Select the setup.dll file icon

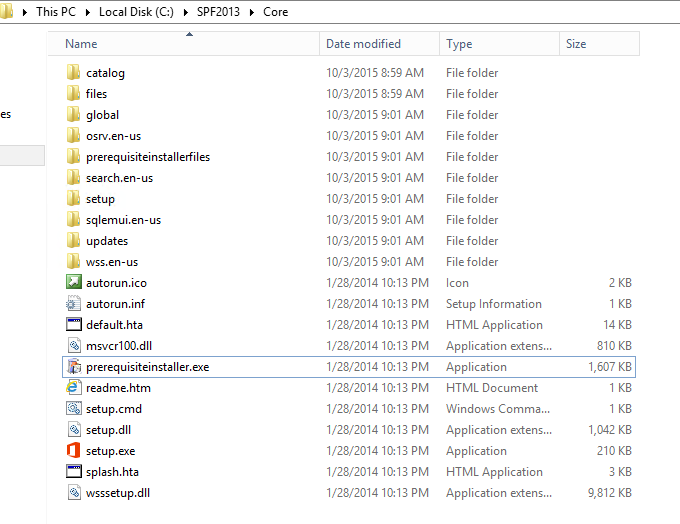tap(74, 429)
